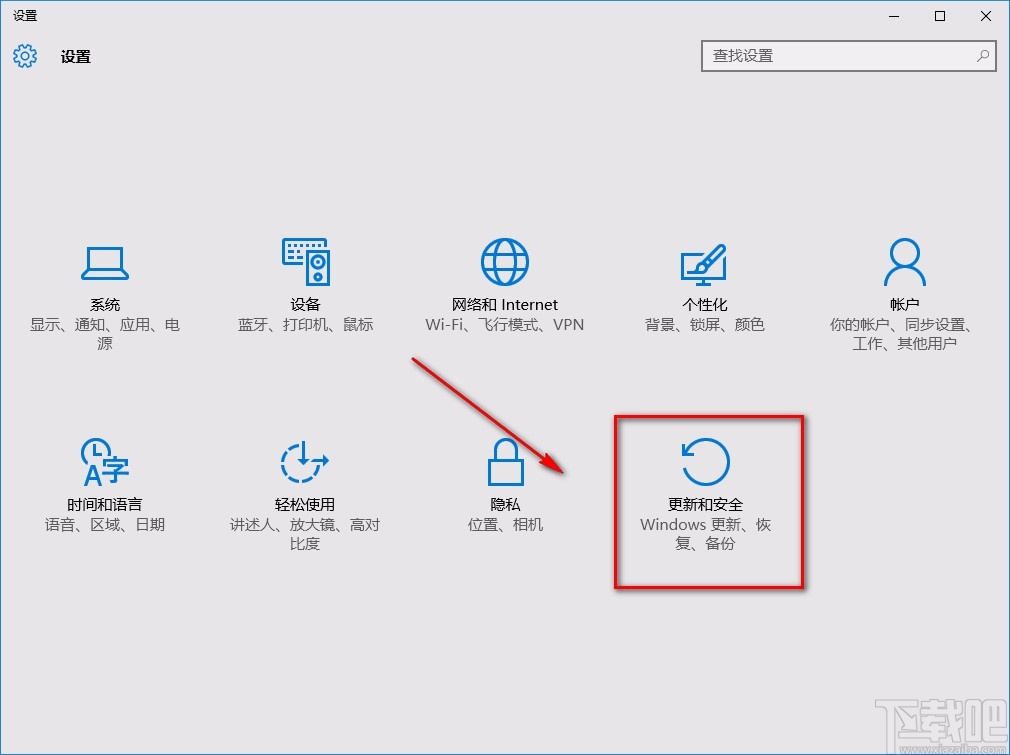Viewport: 1010px width, 755px height.
Task: Open the 网络和 Internet globe icon
Action: tap(504, 260)
